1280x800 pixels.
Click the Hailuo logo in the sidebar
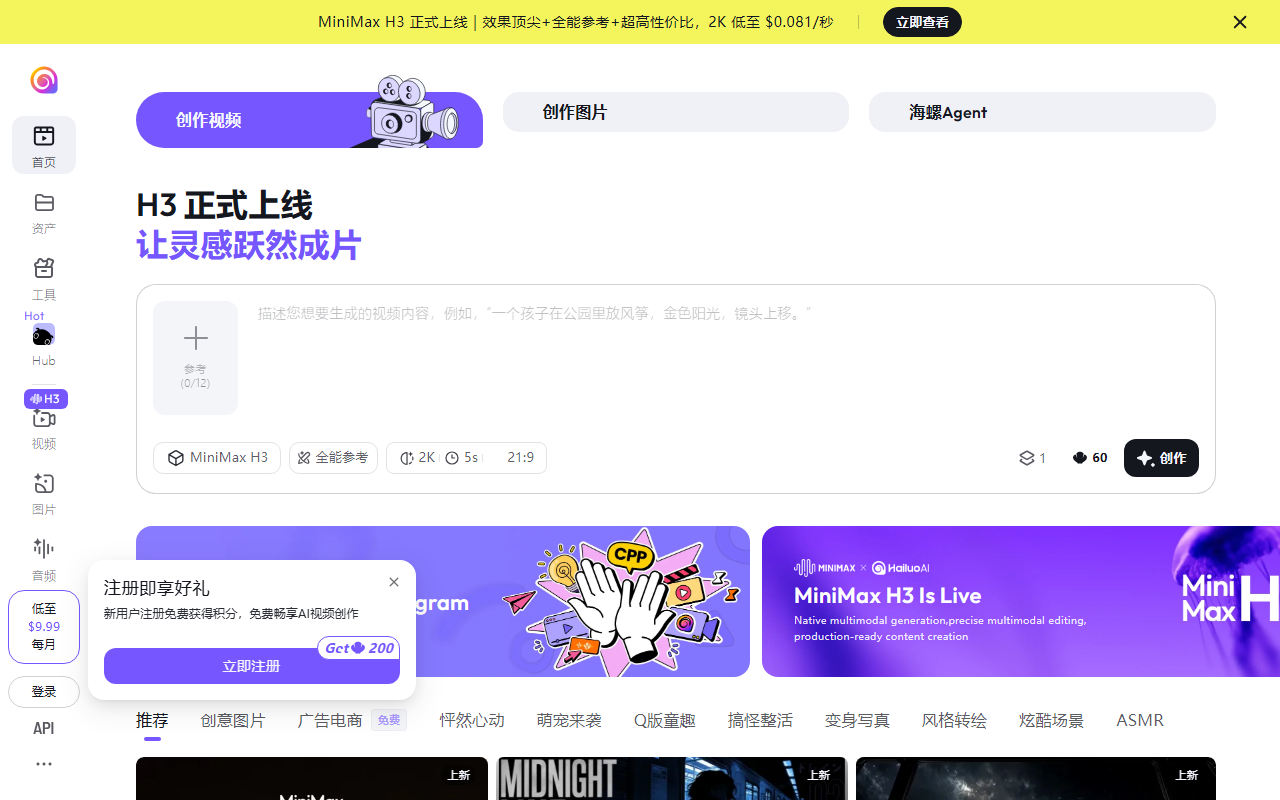(x=44, y=80)
